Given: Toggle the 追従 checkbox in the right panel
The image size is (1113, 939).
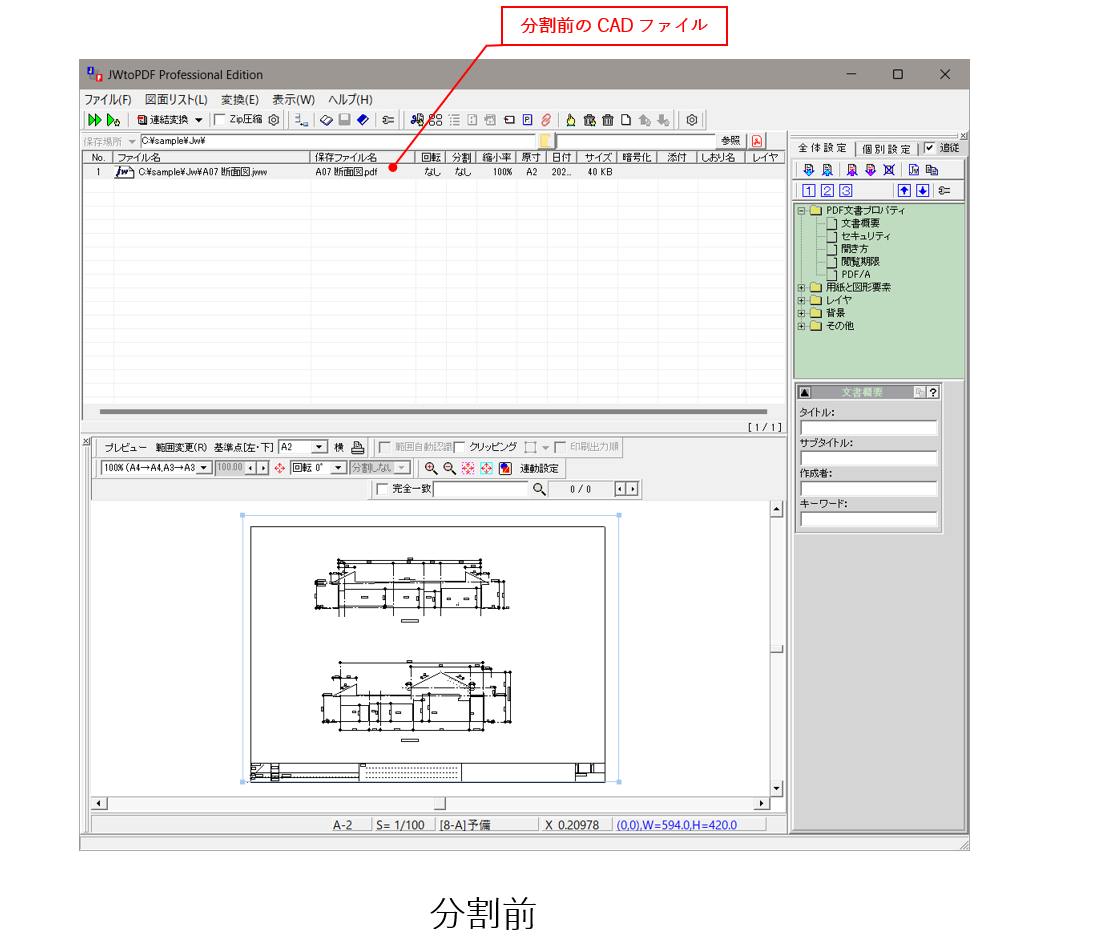Looking at the screenshot, I should 930,148.
